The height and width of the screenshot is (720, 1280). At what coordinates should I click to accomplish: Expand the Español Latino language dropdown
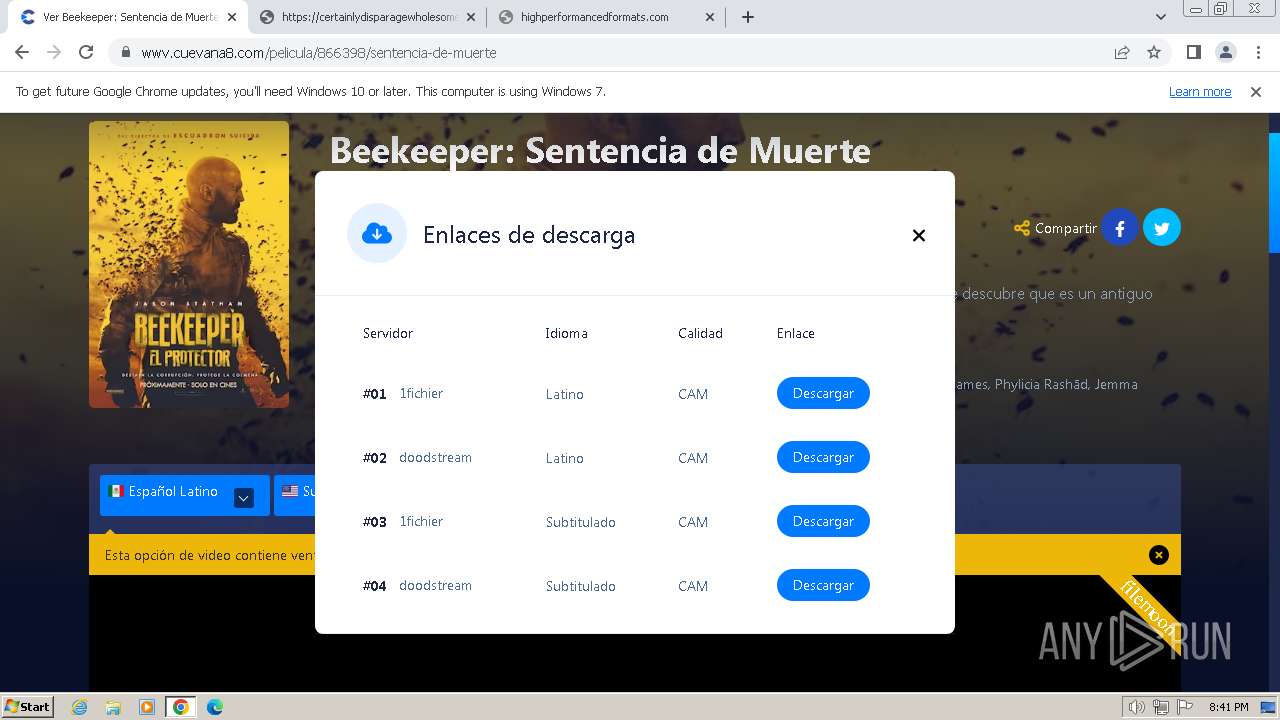tap(244, 497)
